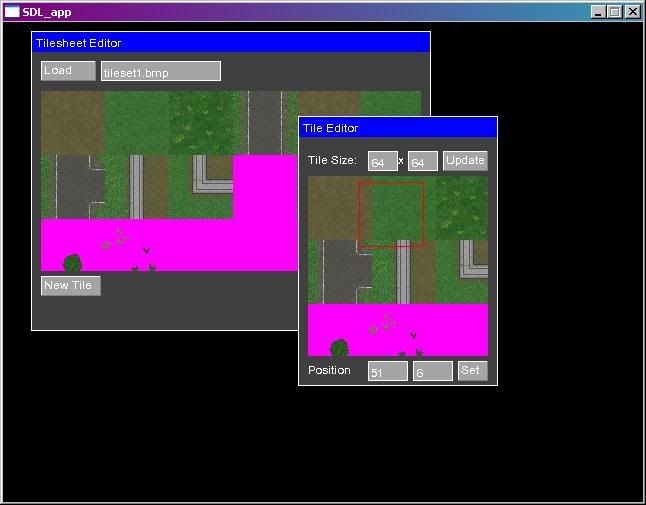Click the red selection rectangle in tile preview
The image size is (646, 505).
tap(391, 214)
